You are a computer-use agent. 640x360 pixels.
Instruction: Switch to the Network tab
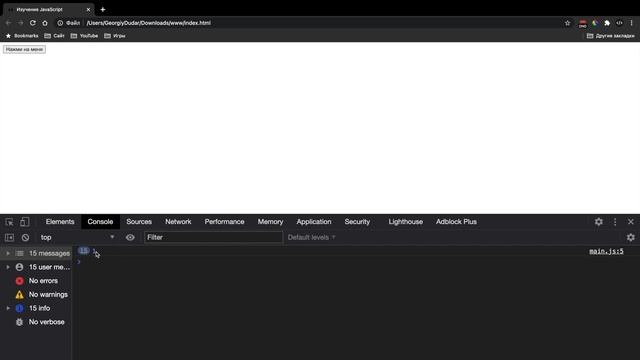pyautogui.click(x=178, y=222)
